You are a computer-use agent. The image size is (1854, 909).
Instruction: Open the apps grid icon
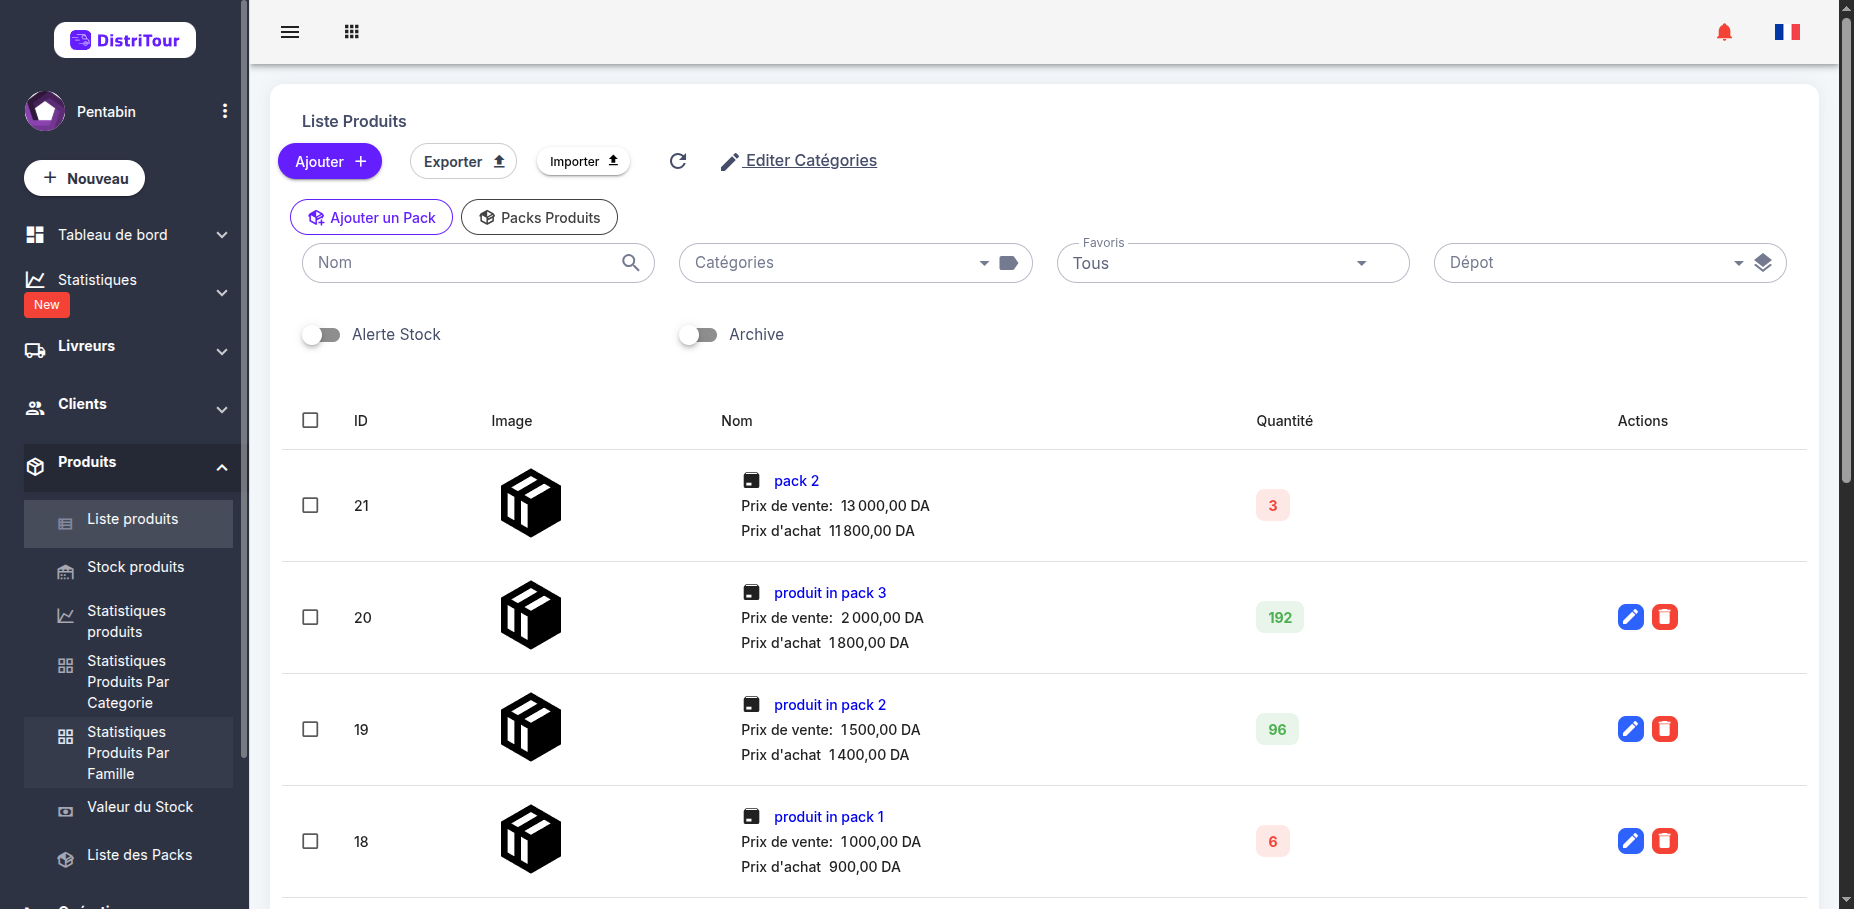[352, 32]
